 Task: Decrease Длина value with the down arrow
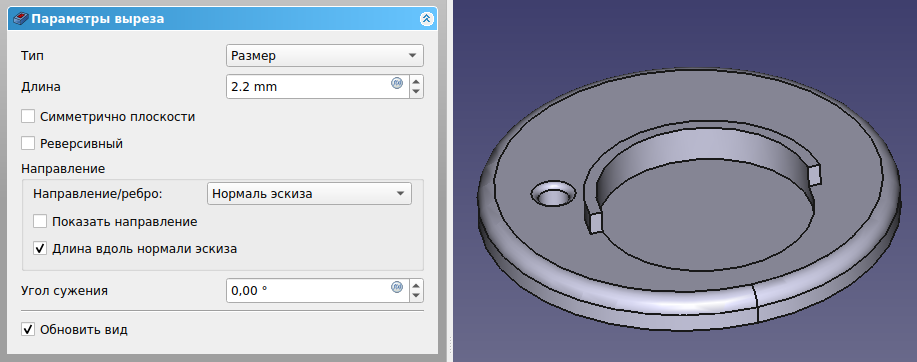[x=416, y=92]
